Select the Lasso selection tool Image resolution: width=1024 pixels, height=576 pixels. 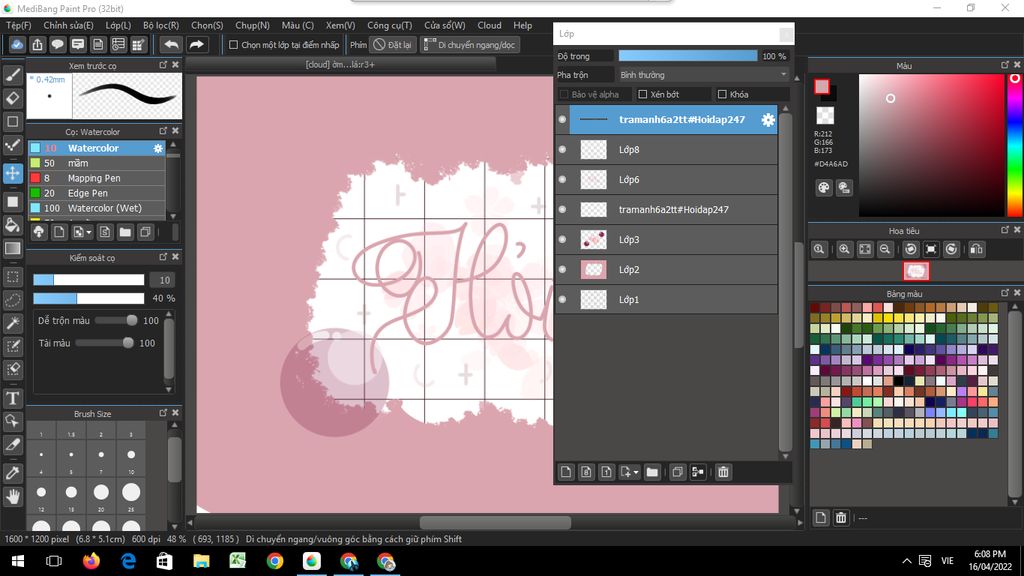click(x=12, y=300)
